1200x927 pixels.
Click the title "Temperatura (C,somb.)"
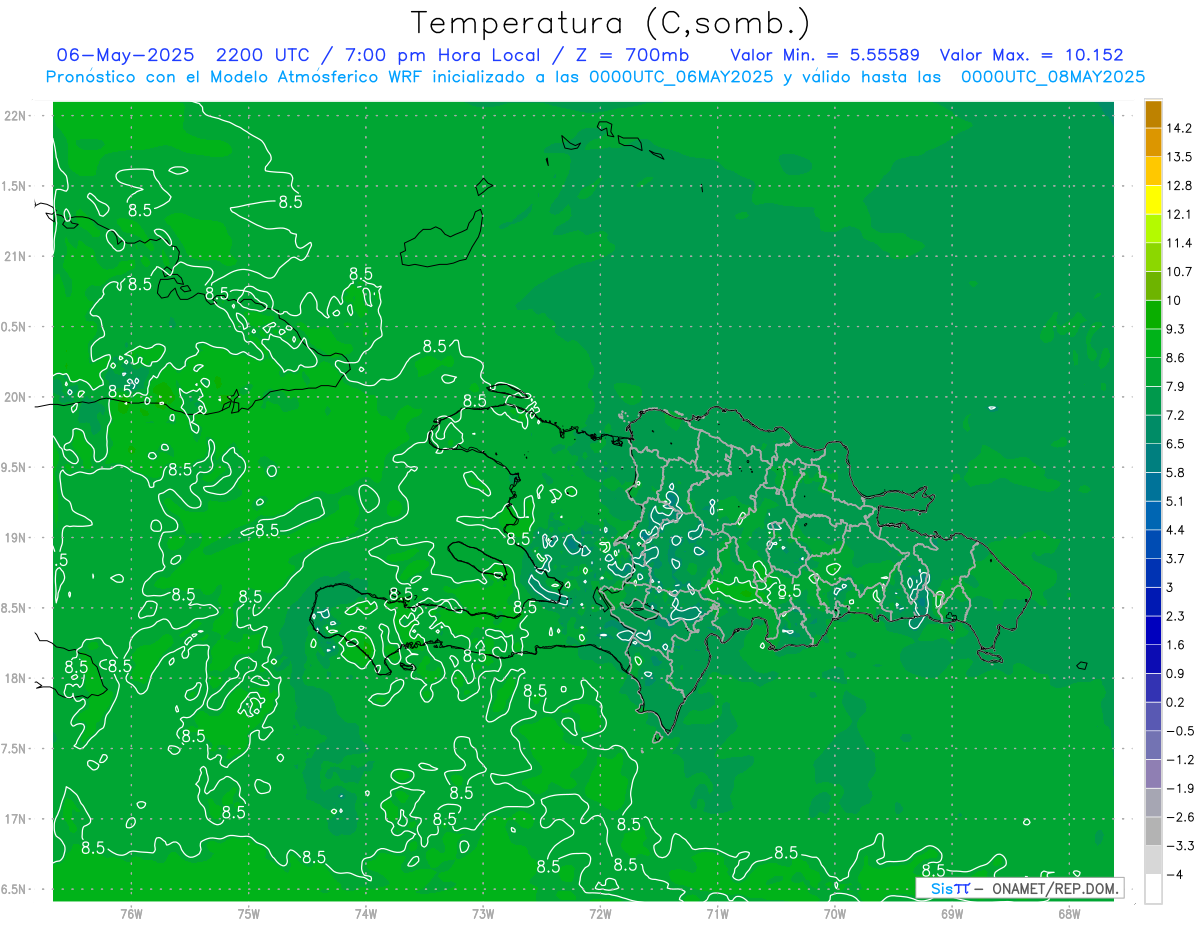(x=611, y=23)
